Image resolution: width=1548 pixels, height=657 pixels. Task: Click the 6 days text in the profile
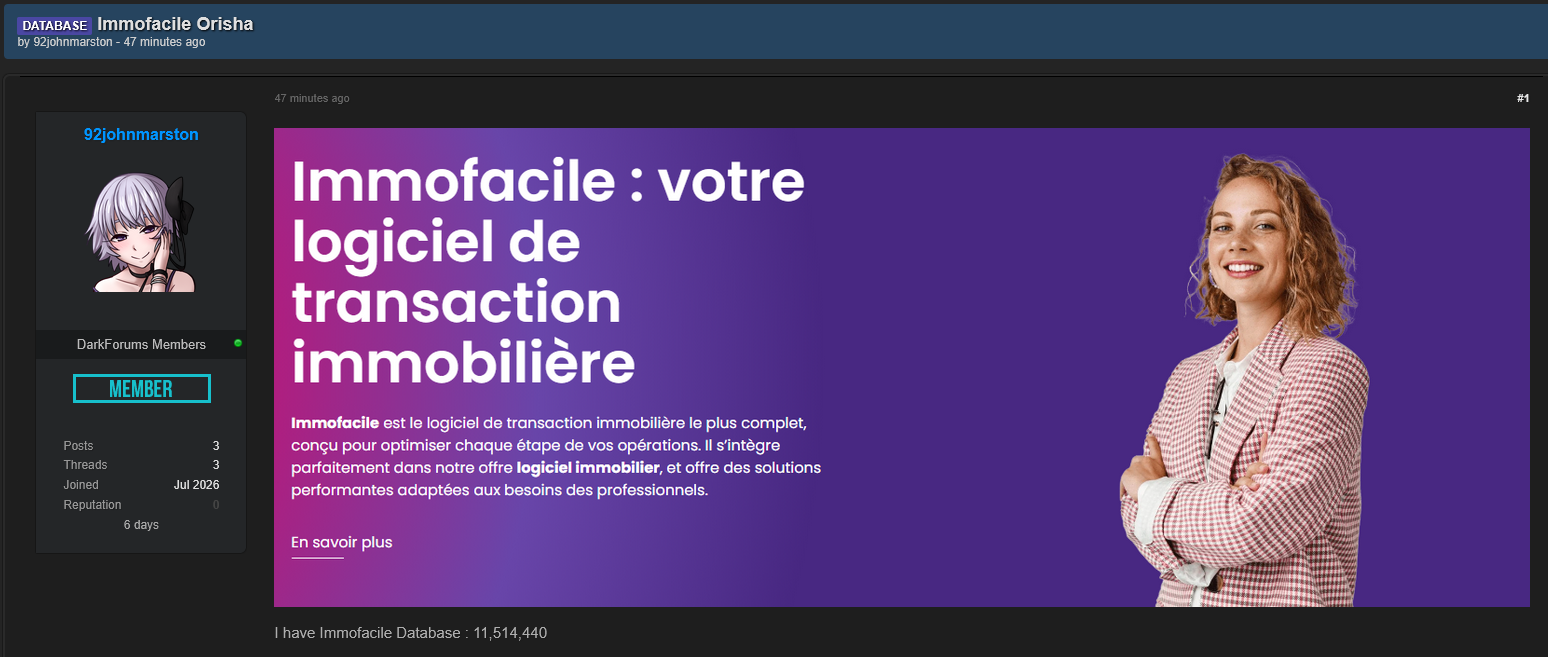[141, 525]
